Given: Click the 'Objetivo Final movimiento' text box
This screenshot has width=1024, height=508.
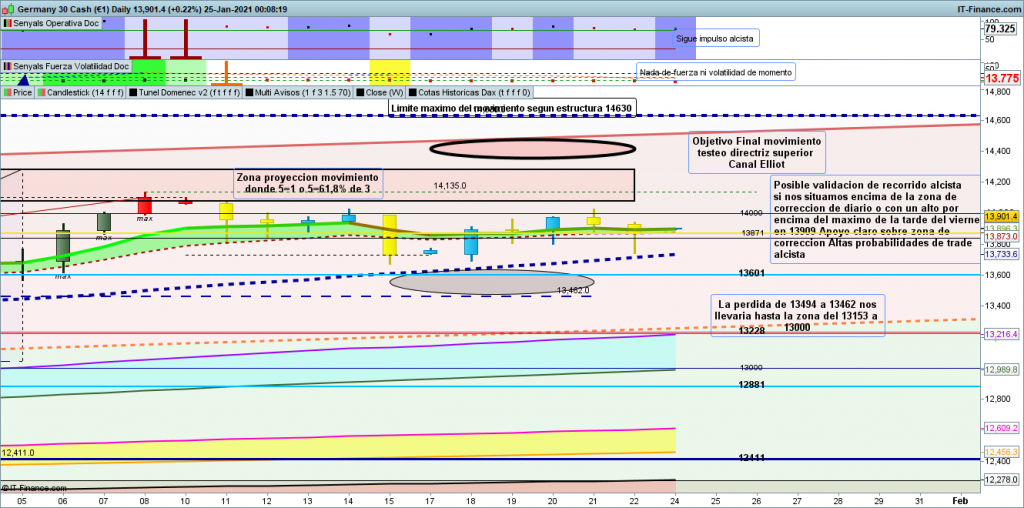Looking at the screenshot, I should 757,152.
